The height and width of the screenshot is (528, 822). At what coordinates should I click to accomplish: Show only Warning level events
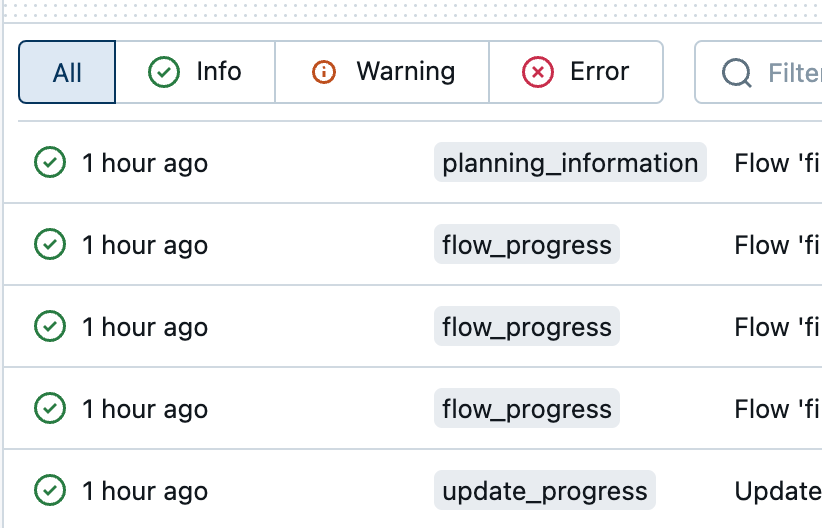[x=382, y=72]
